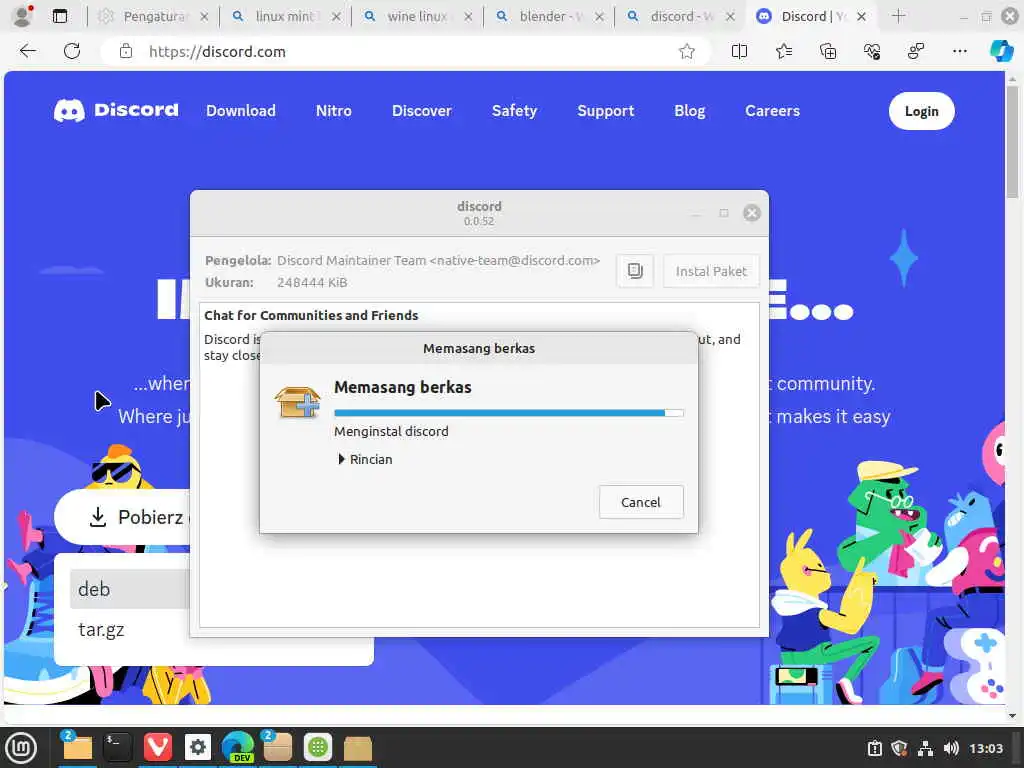The height and width of the screenshot is (768, 1024).
Task: Click the Instal Paket button
Action: click(x=711, y=270)
